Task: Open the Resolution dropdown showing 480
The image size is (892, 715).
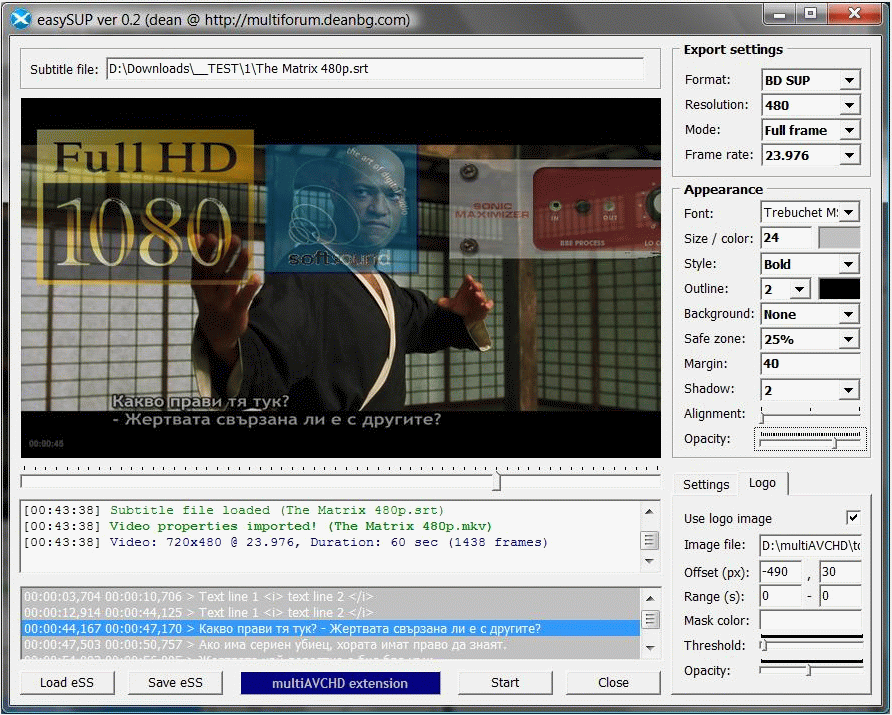Action: point(810,105)
